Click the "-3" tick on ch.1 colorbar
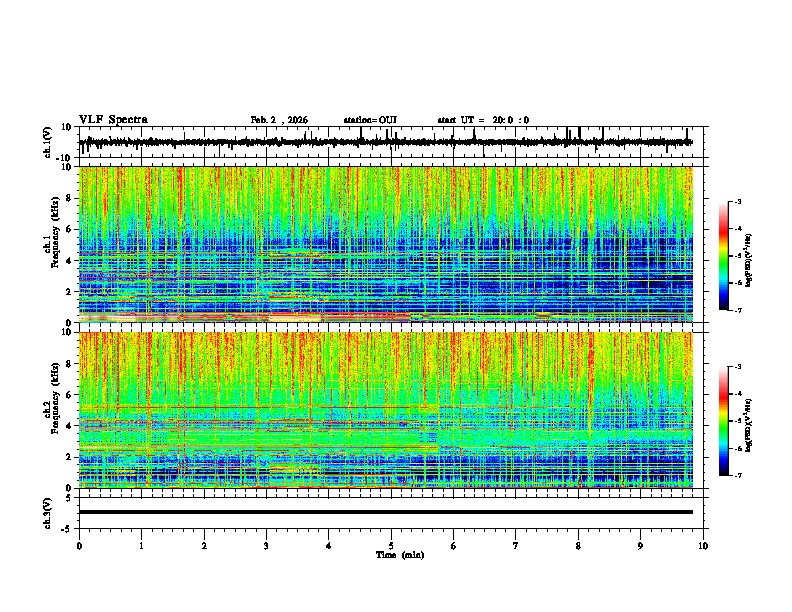Screen dimensions: 792x612 click(x=737, y=201)
